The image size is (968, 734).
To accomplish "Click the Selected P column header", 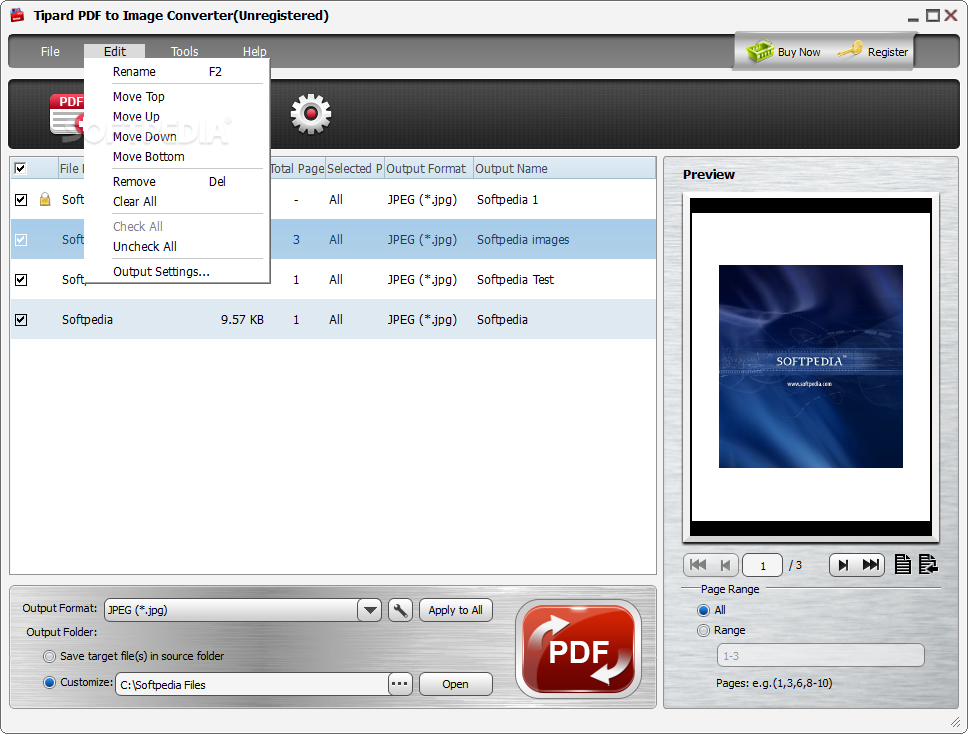I will click(355, 169).
